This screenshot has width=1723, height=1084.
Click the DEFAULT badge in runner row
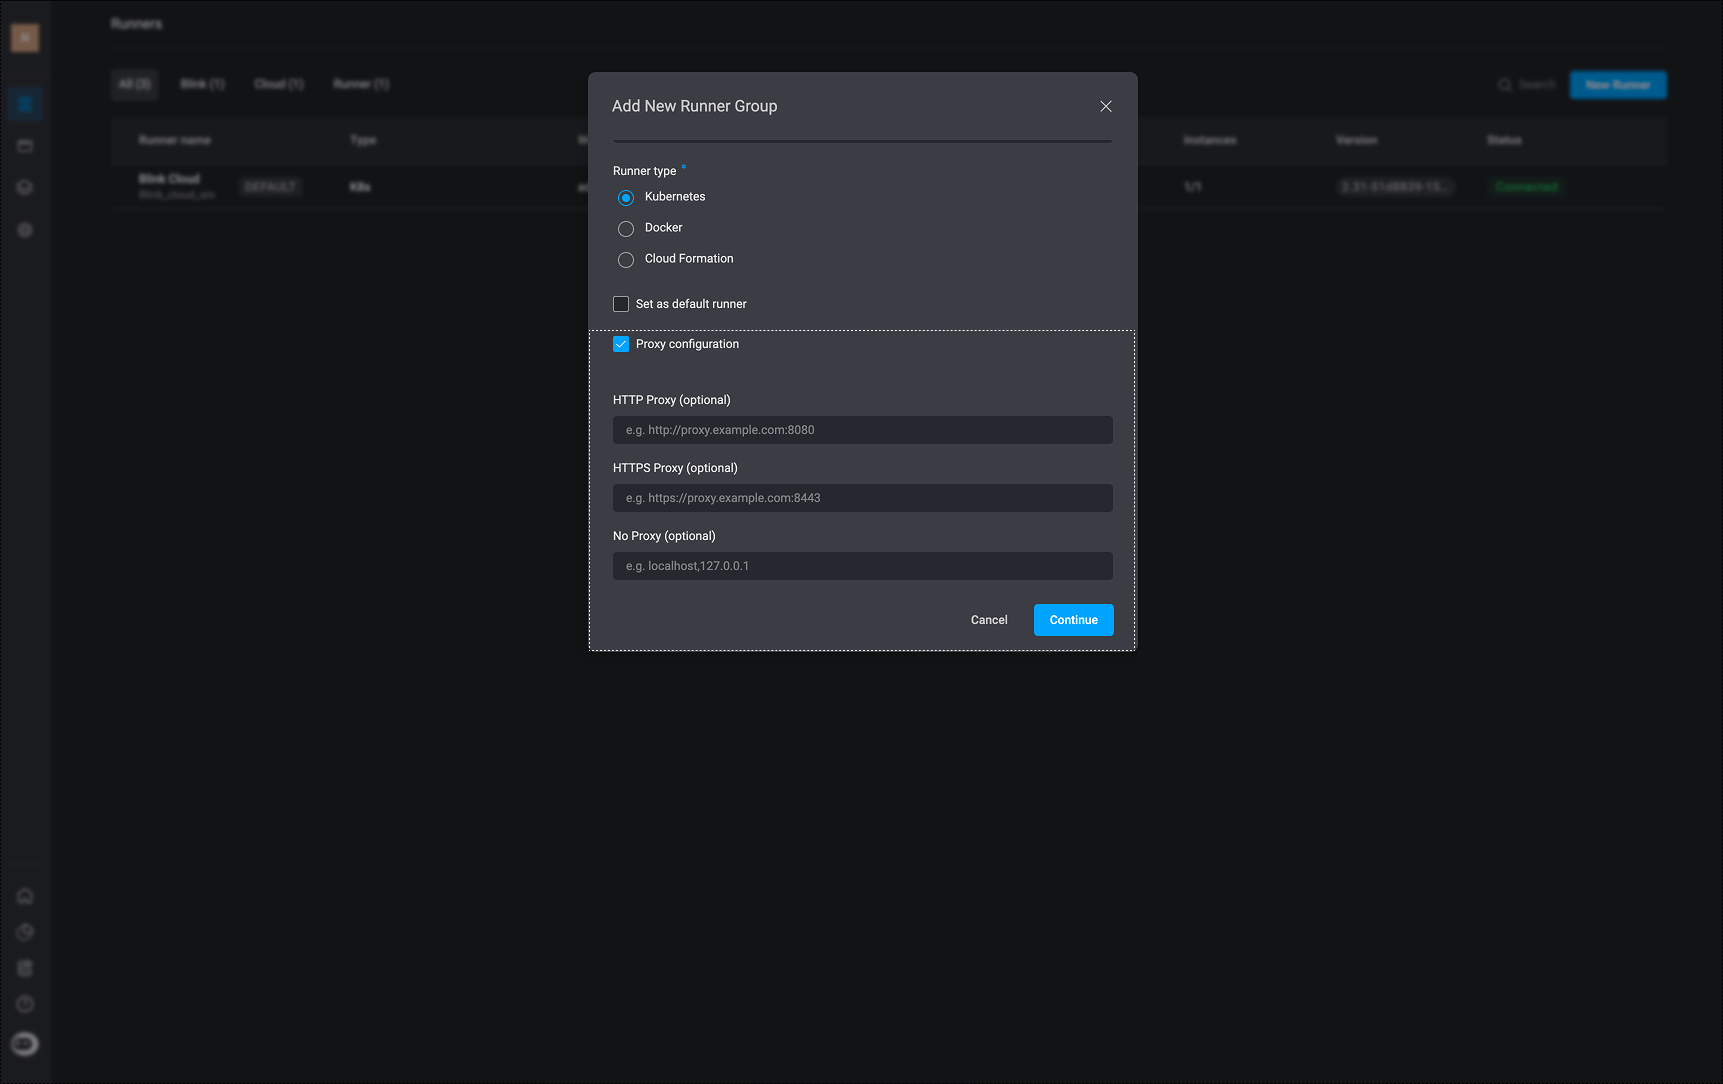click(x=270, y=187)
